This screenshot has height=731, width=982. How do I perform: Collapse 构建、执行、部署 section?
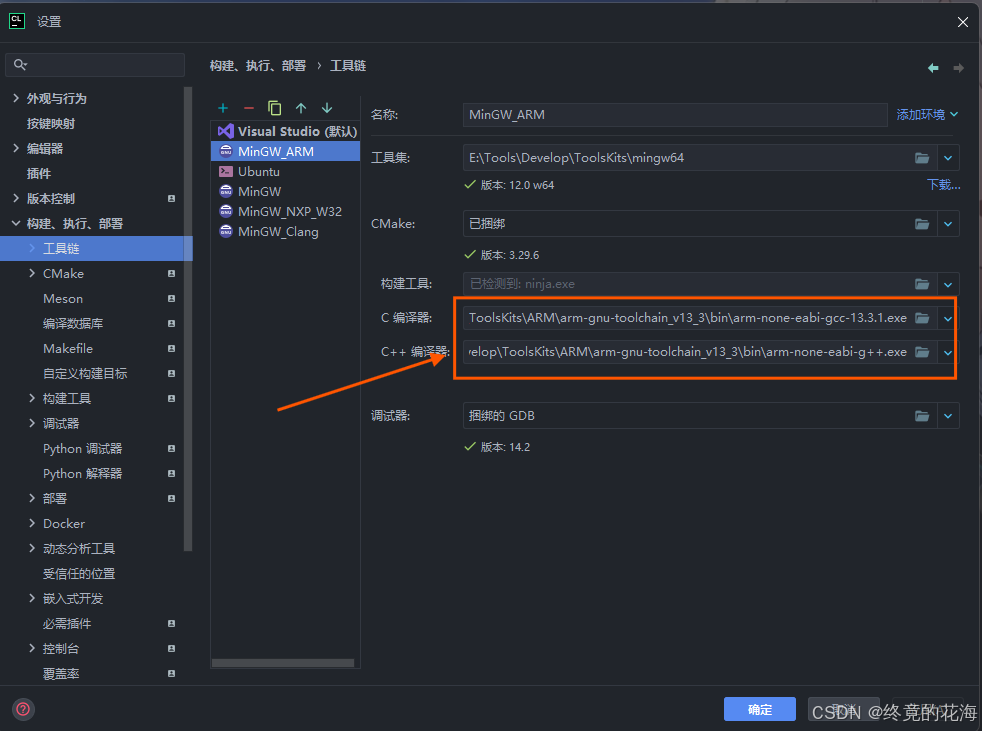[x=16, y=224]
